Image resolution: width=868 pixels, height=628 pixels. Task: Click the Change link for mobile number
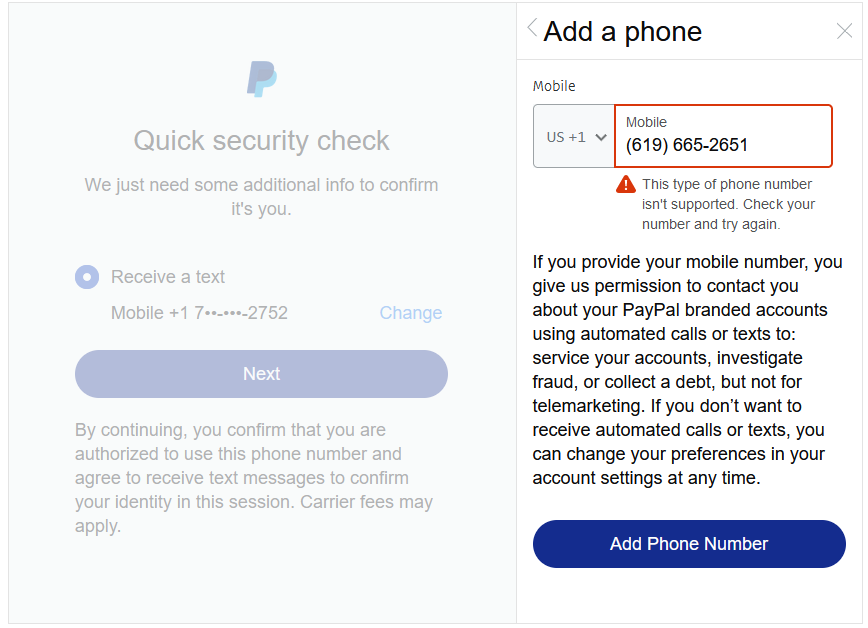pos(410,313)
